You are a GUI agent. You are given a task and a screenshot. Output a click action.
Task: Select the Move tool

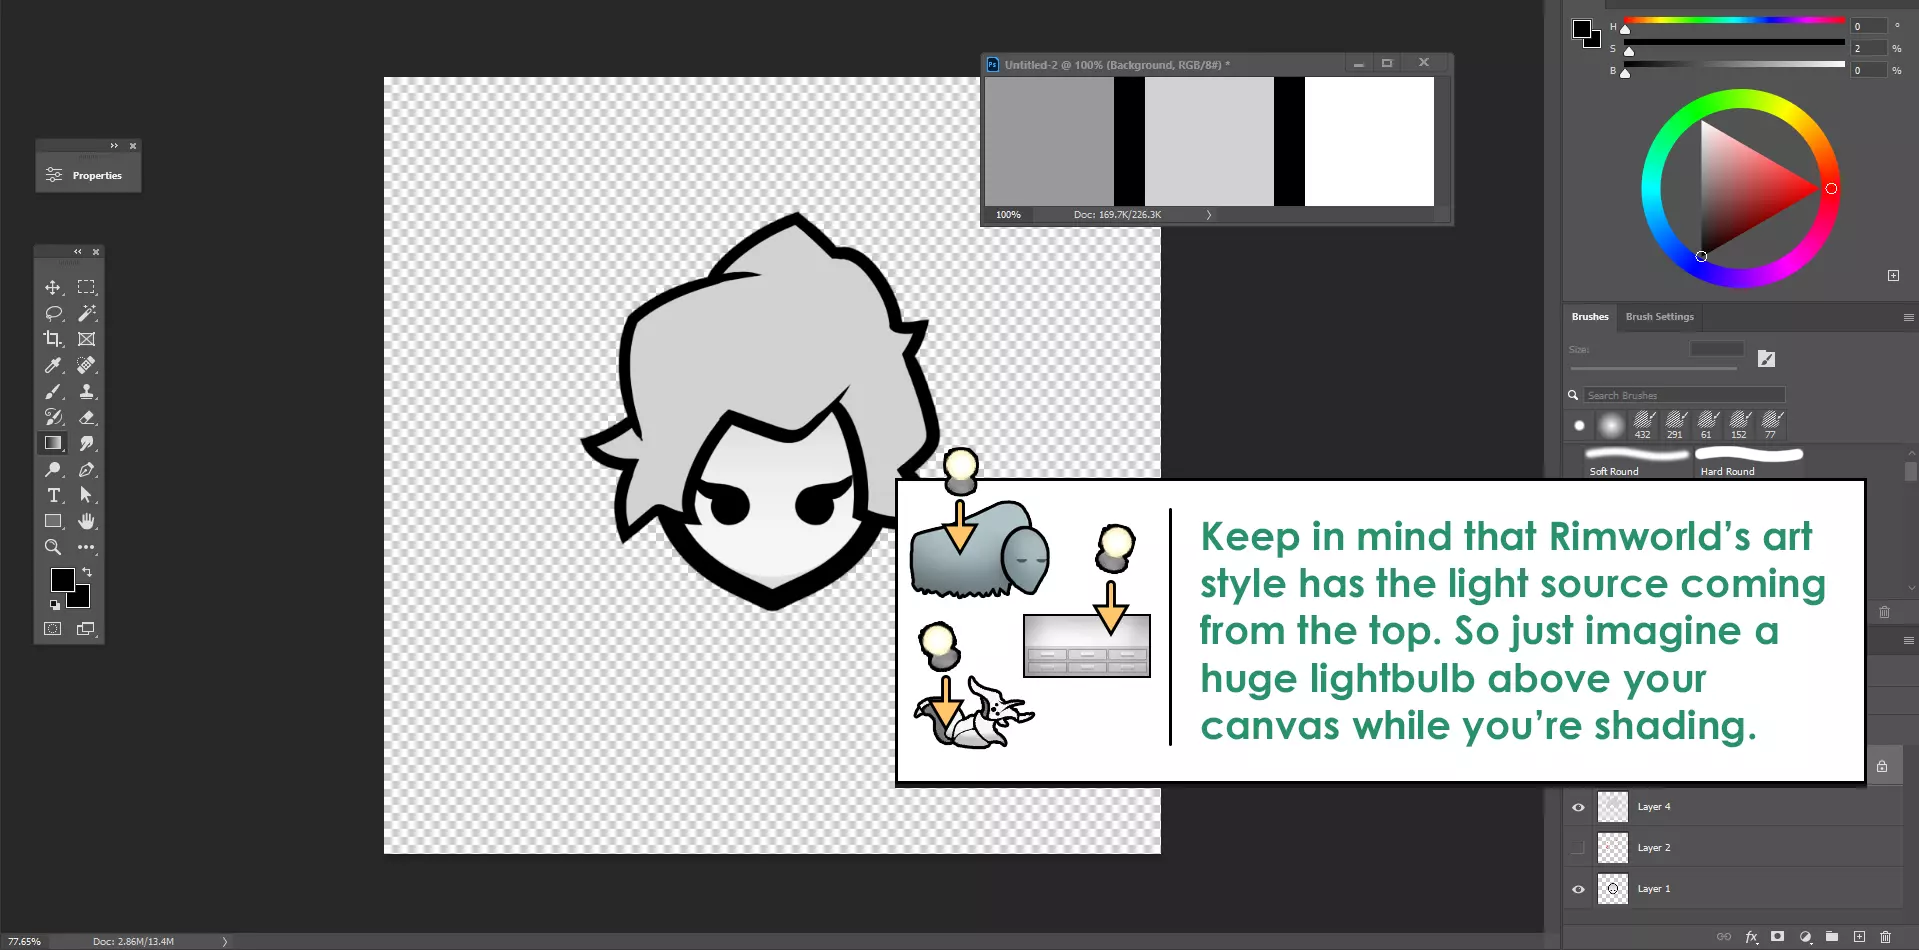(53, 288)
